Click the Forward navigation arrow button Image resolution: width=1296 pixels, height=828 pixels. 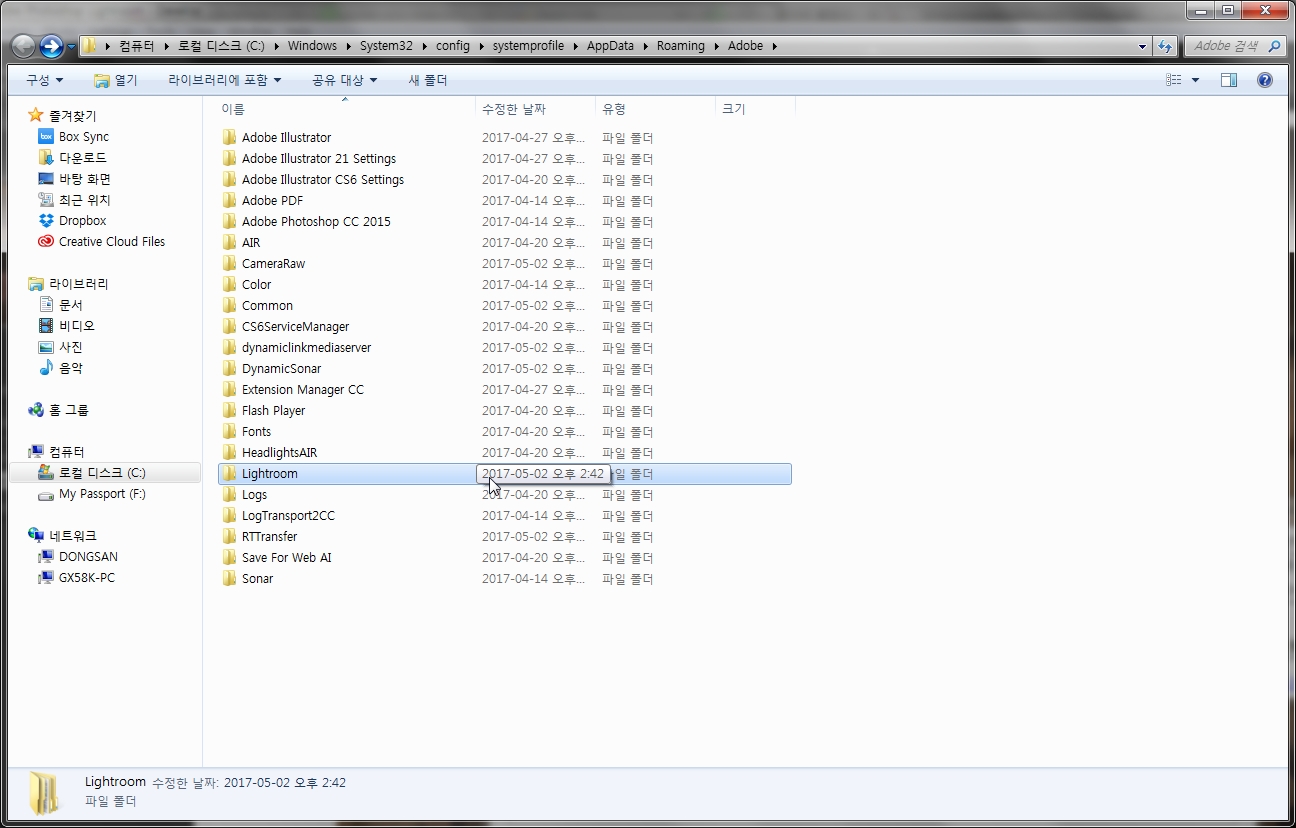(52, 46)
